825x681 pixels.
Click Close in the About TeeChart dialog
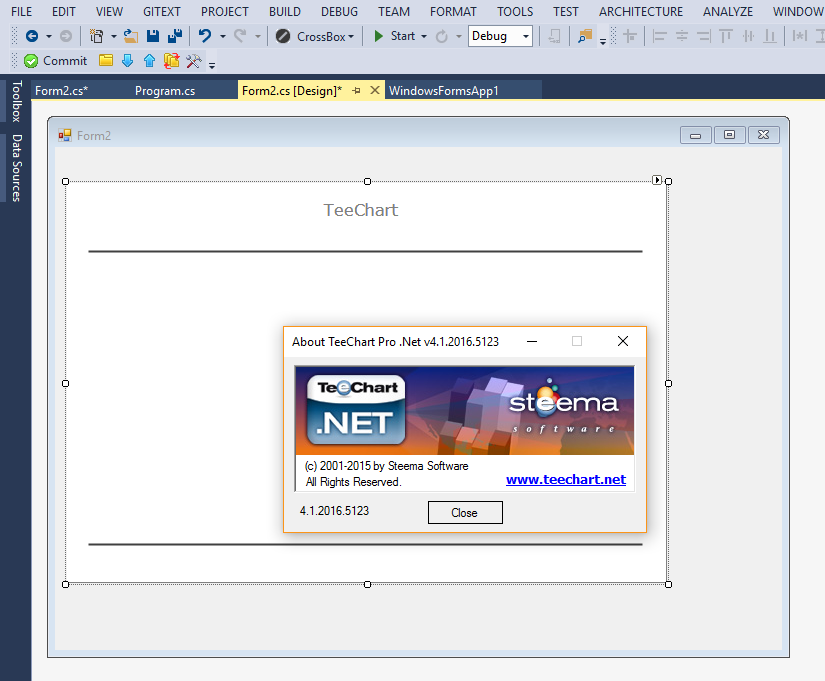click(465, 513)
